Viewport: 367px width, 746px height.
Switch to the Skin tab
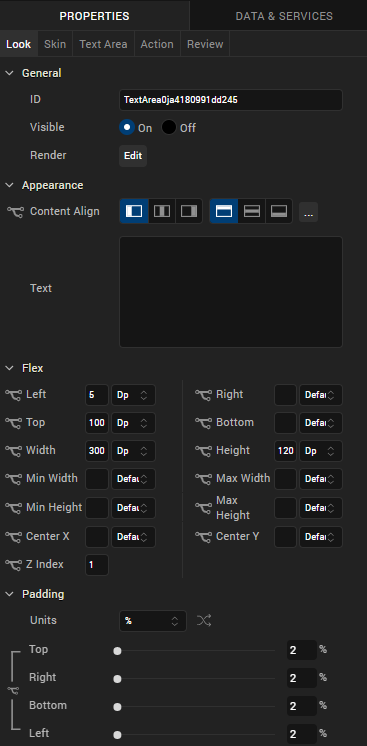click(55, 44)
